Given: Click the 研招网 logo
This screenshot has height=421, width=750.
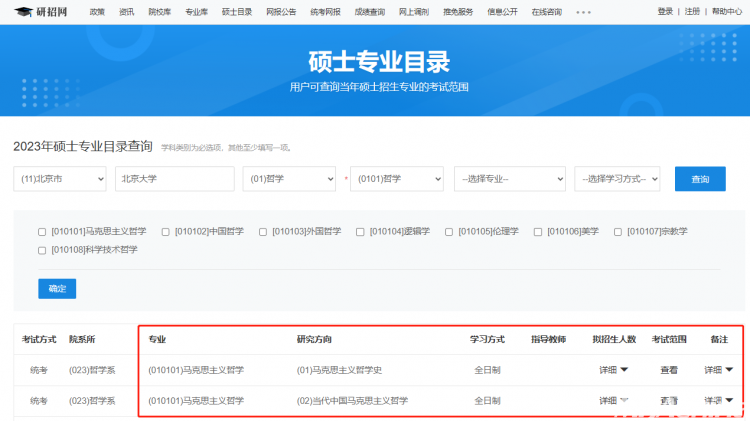Looking at the screenshot, I should 41,11.
